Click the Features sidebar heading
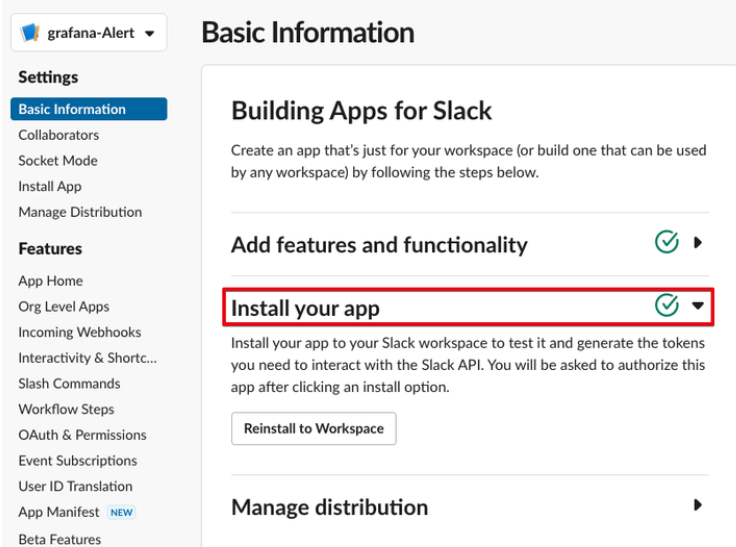This screenshot has width=736, height=547. click(50, 248)
